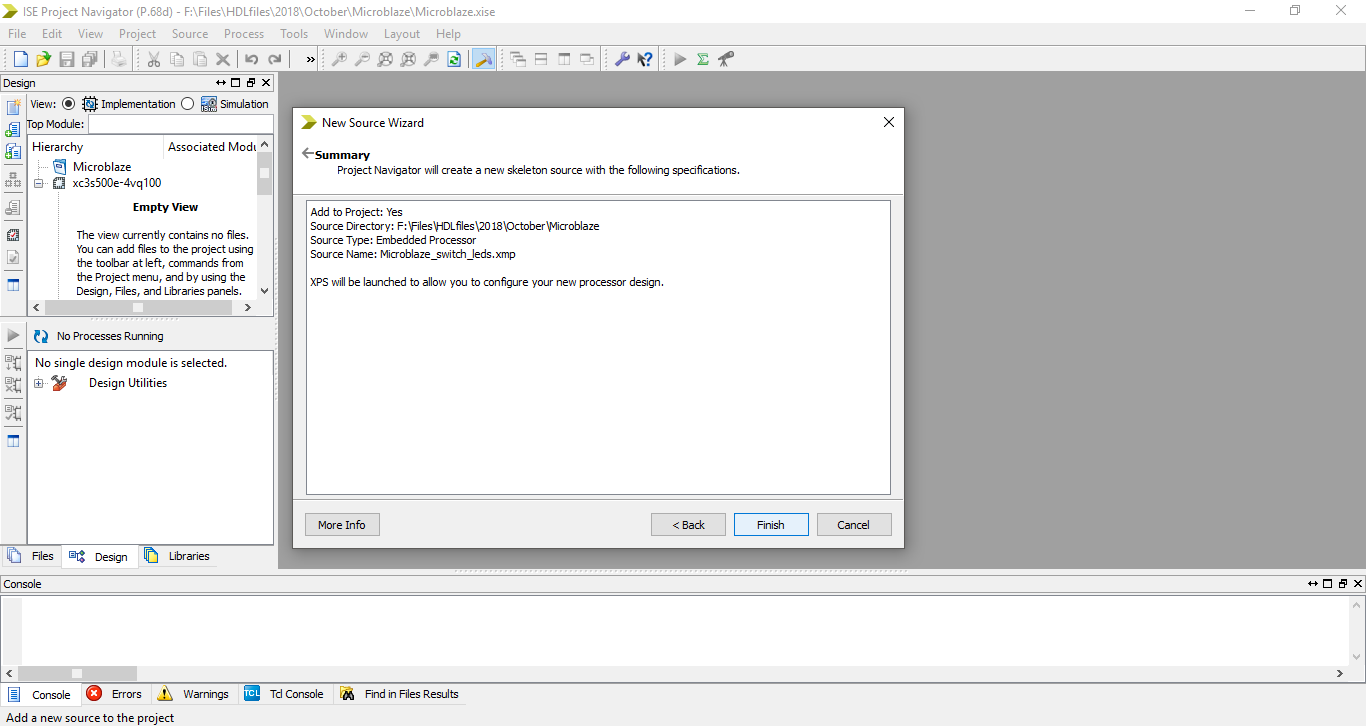Click the Add Copy of Source sidebar icon
This screenshot has height=726, width=1366.
pyautogui.click(x=13, y=152)
